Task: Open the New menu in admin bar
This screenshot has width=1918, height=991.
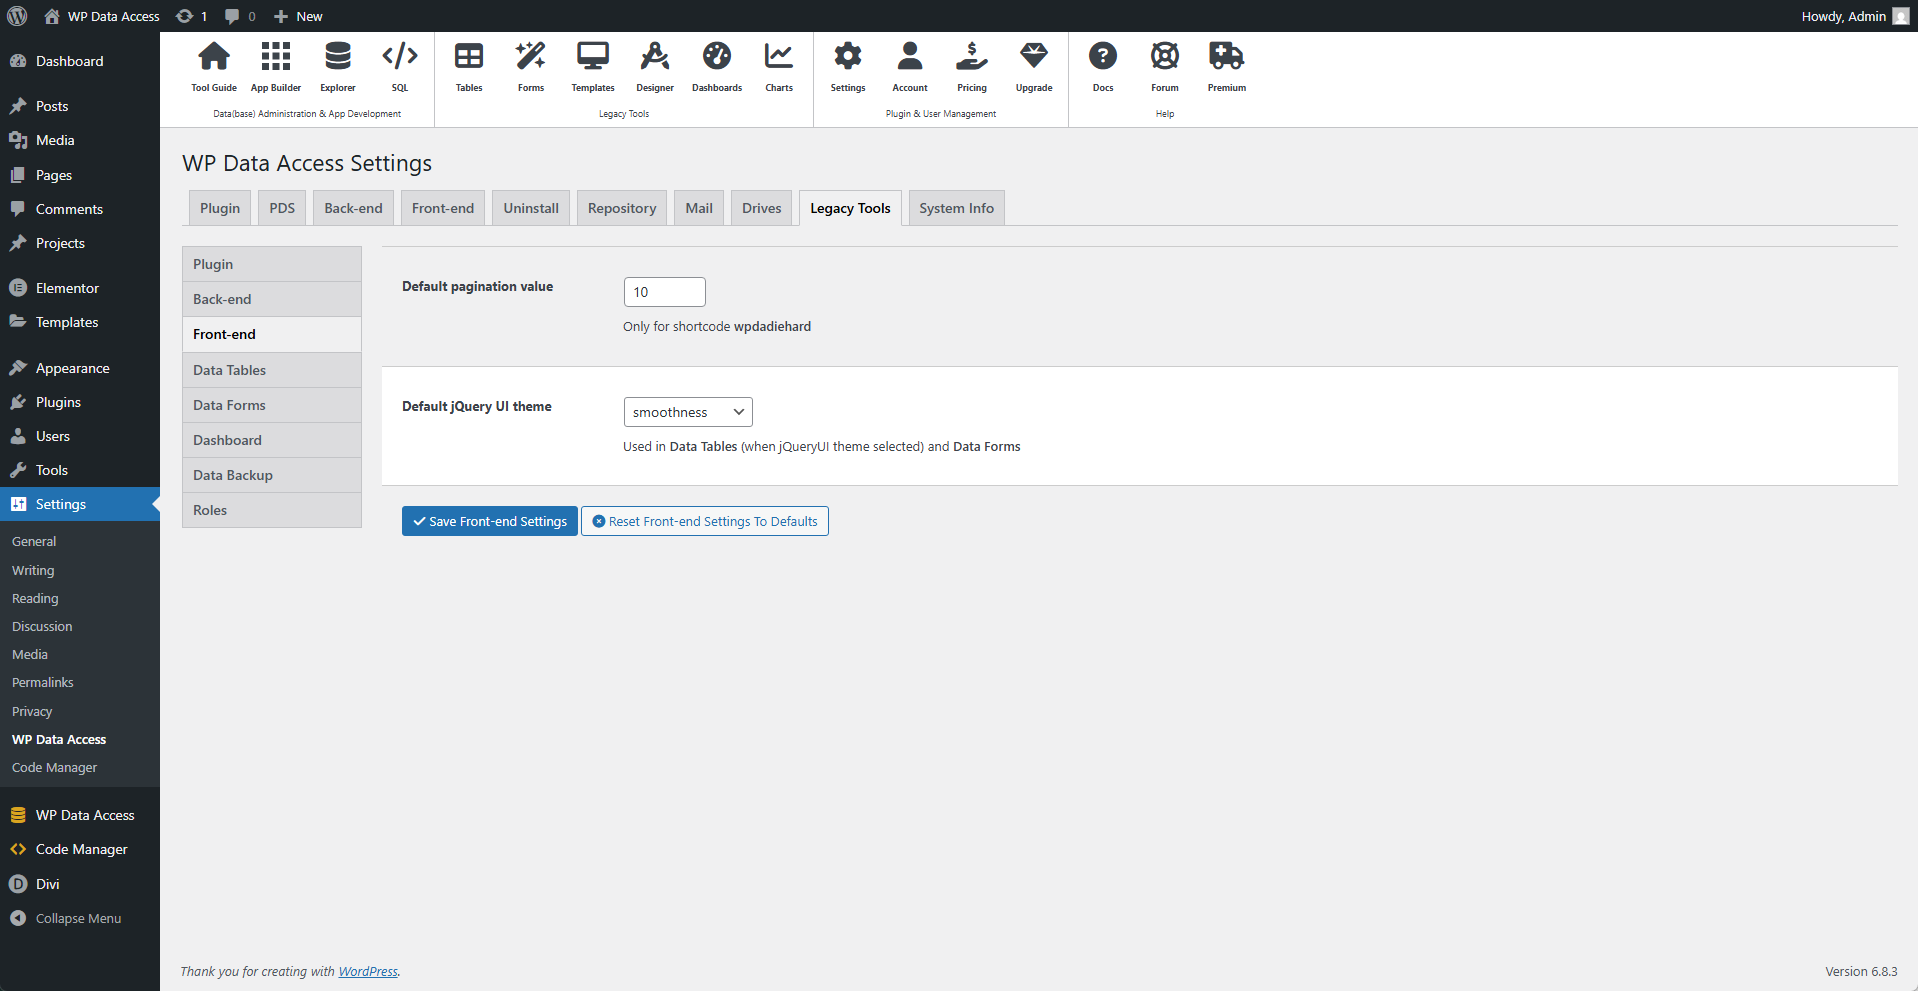Action: pos(297,16)
